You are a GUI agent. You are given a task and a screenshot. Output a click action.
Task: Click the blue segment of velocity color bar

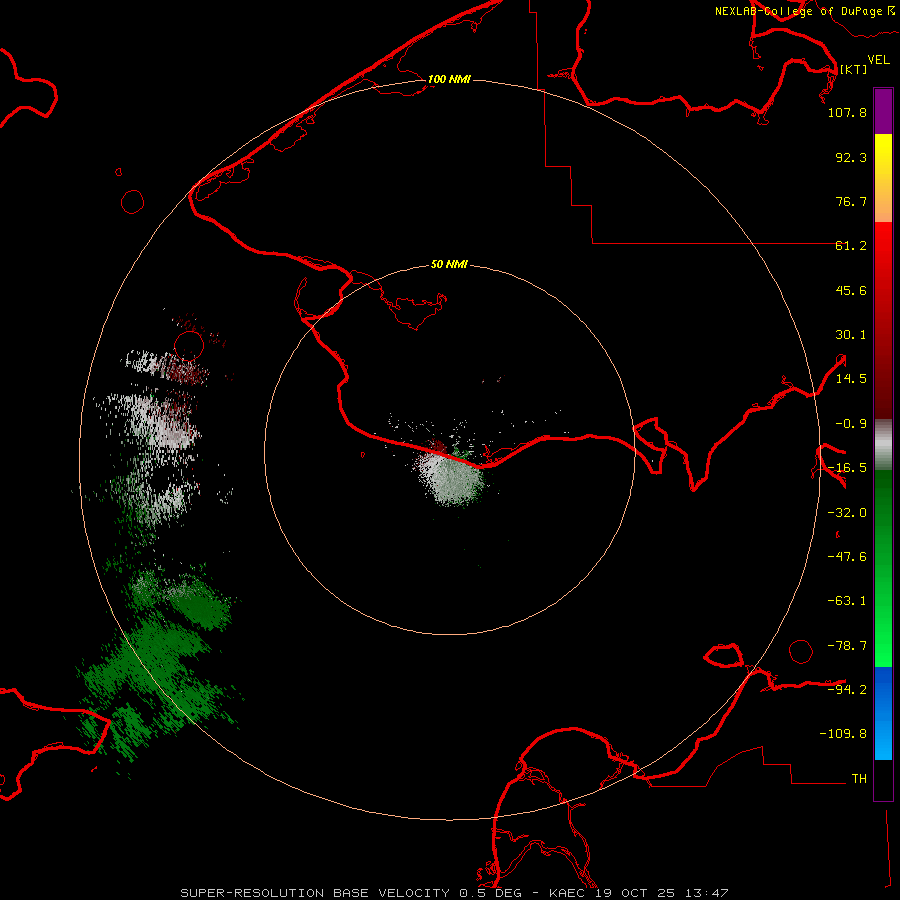[883, 713]
